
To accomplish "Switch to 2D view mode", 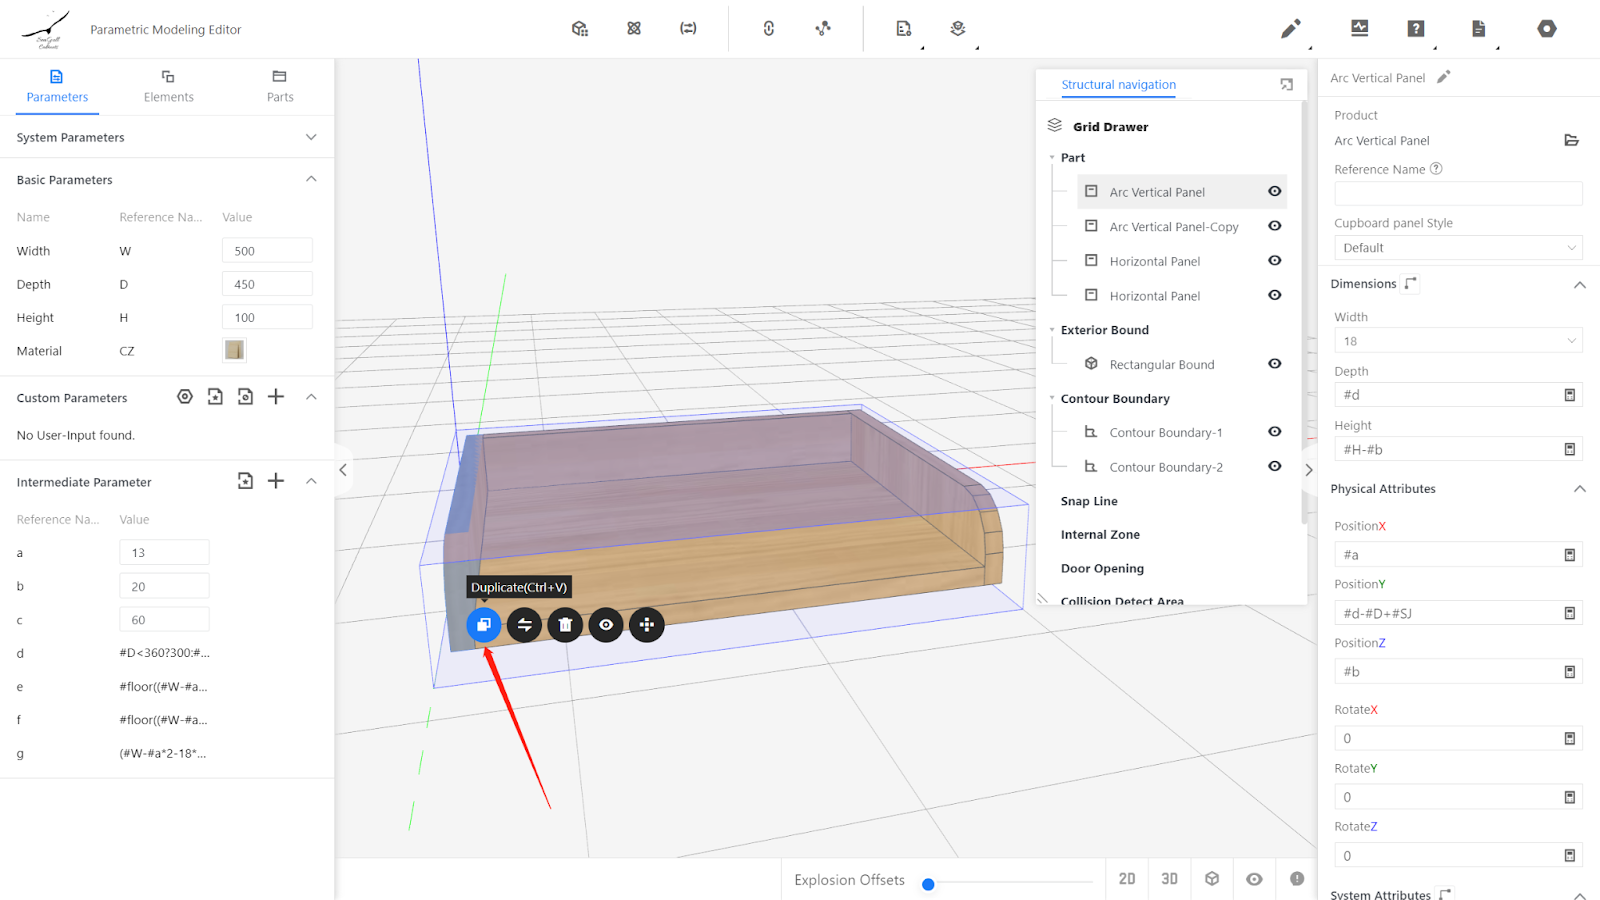I will (1127, 879).
